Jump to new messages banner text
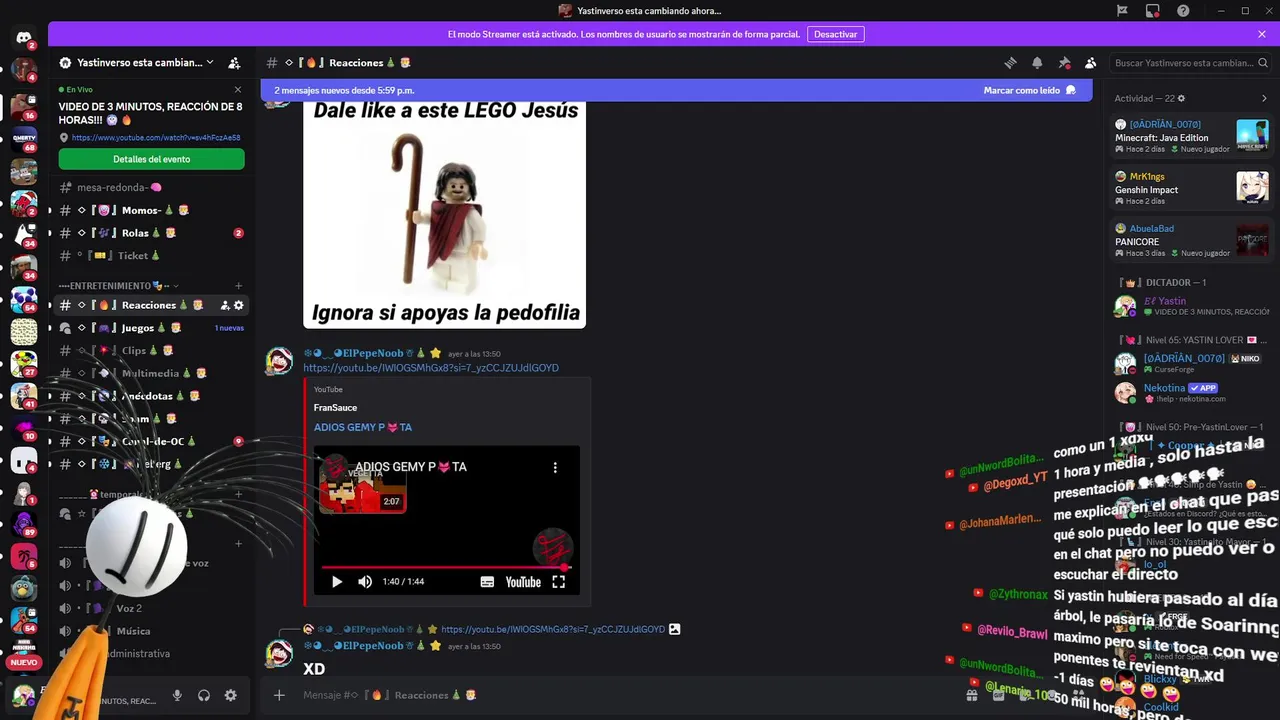Image resolution: width=1280 pixels, height=720 pixels. point(344,90)
